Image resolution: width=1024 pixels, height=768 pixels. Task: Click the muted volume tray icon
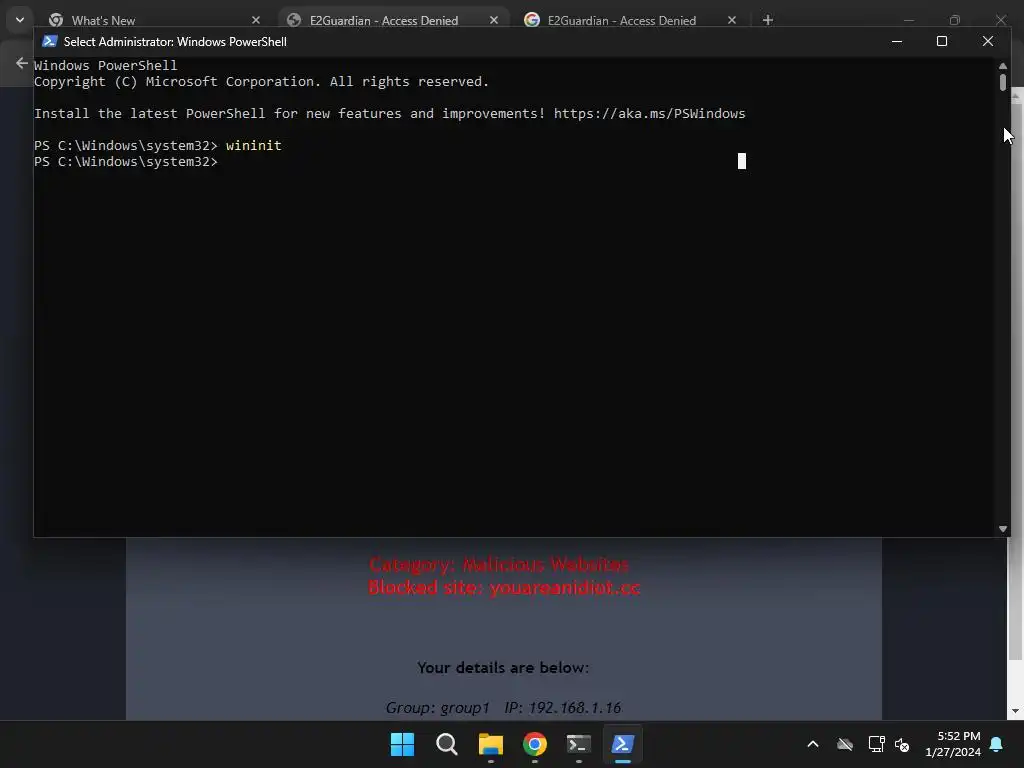902,744
